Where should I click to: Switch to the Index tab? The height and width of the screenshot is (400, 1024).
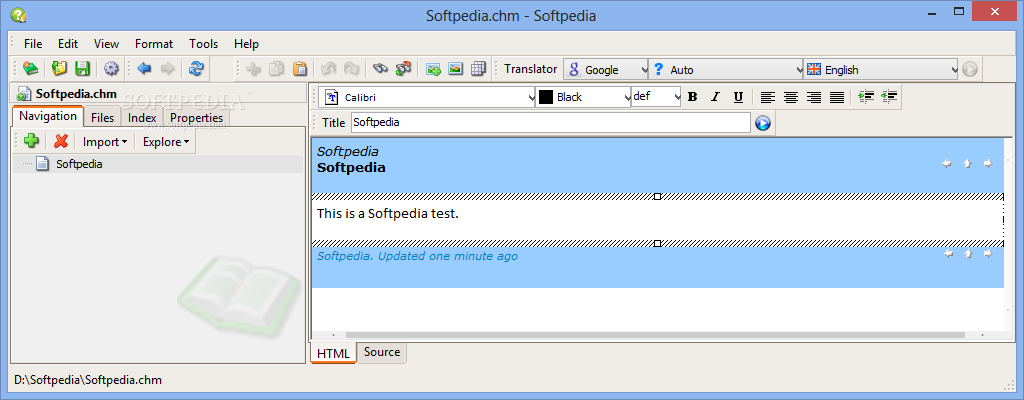click(x=142, y=118)
